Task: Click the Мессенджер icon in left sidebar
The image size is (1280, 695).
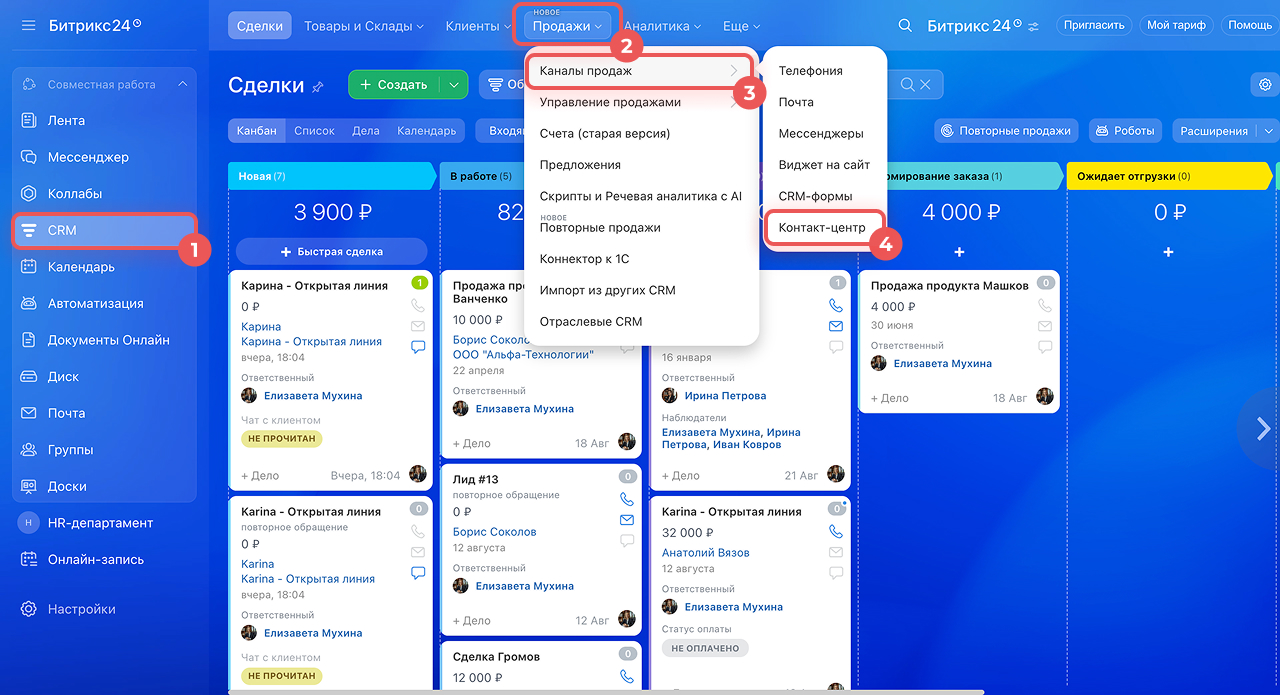Action: pos(29,157)
